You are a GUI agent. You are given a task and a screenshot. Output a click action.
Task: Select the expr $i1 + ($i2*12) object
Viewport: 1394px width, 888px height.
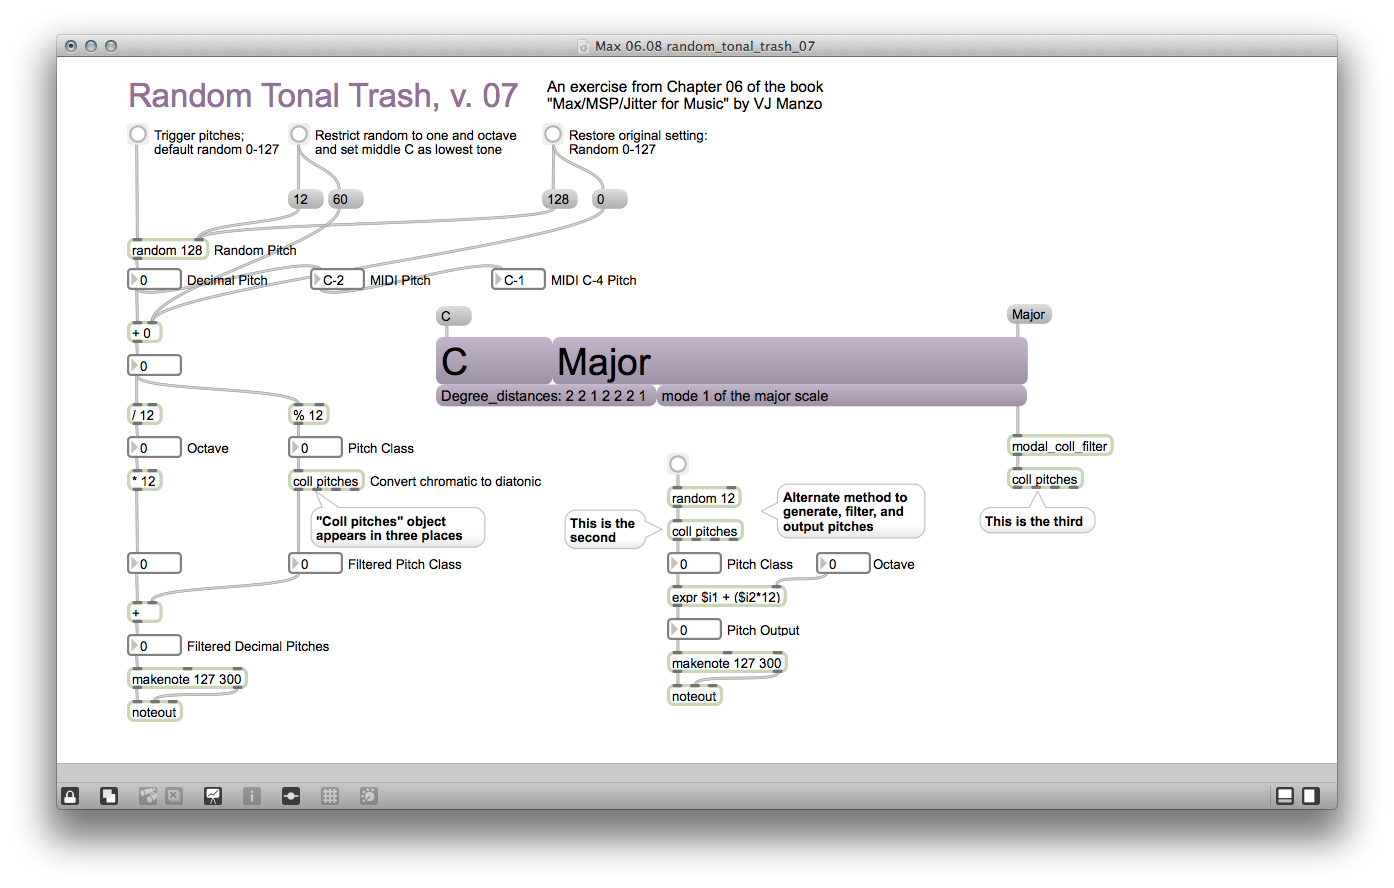point(727,597)
